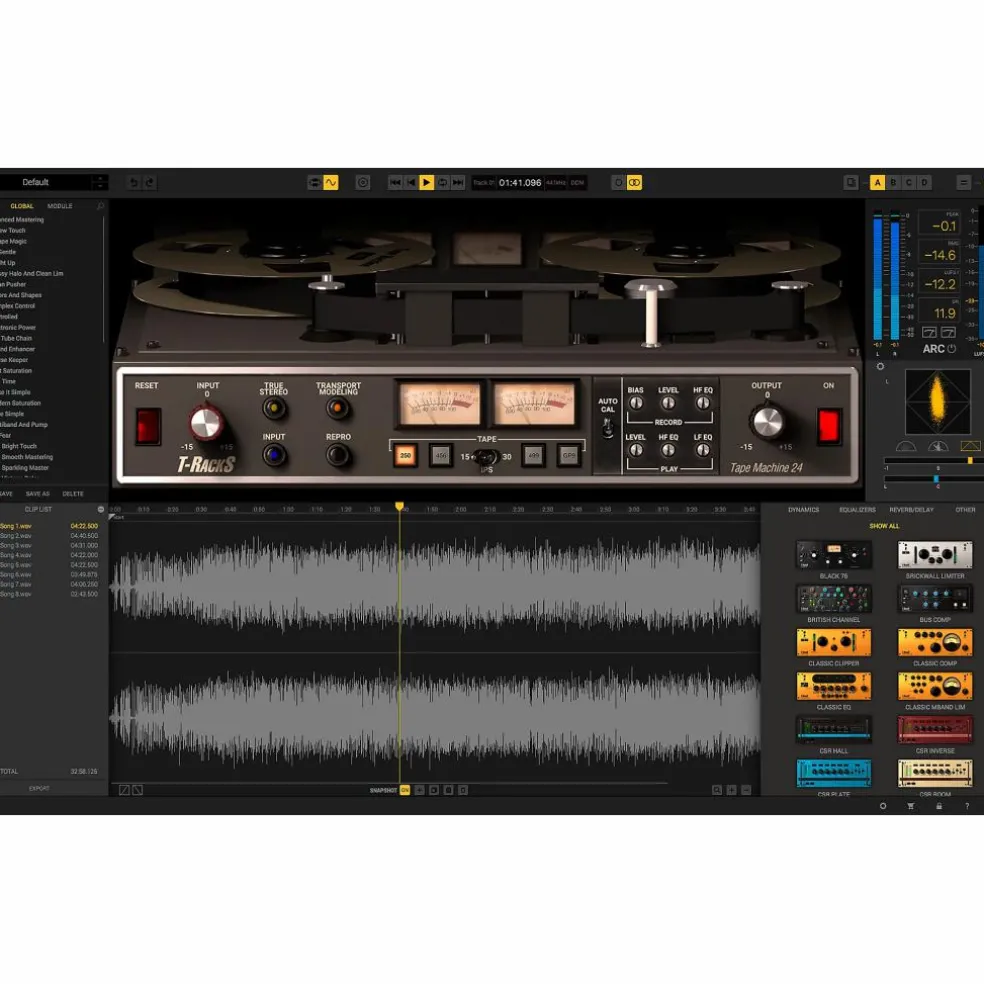Select the highlighted phase scope view icon
Screen dimensions: 984x984
(970, 446)
